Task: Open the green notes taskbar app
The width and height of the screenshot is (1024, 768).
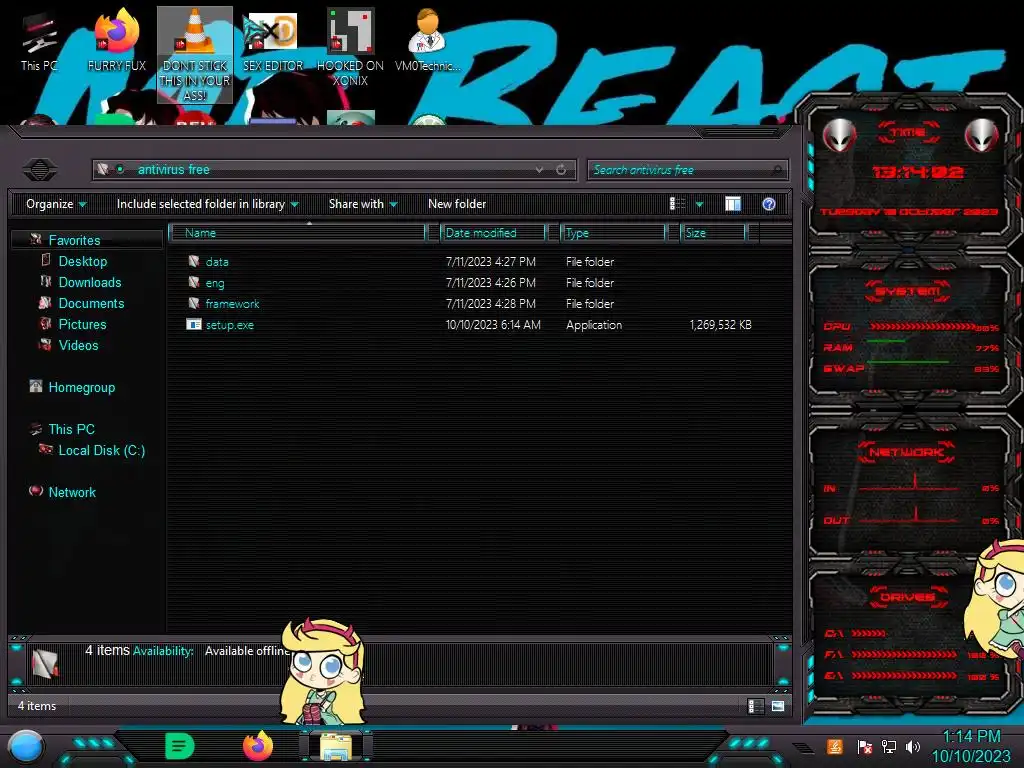Action: click(180, 746)
